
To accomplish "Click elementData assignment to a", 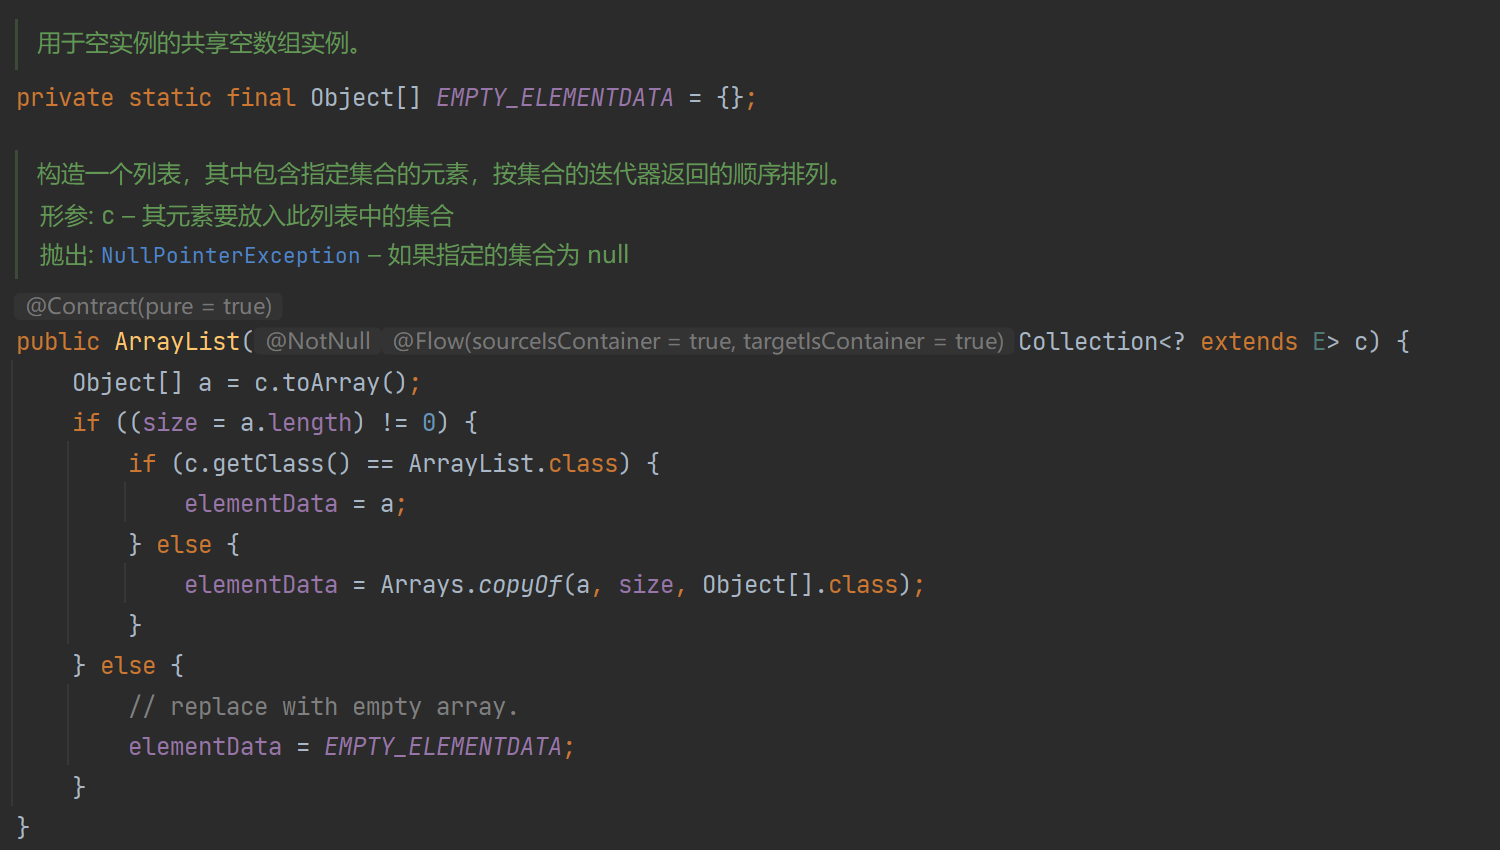I will 295,503.
